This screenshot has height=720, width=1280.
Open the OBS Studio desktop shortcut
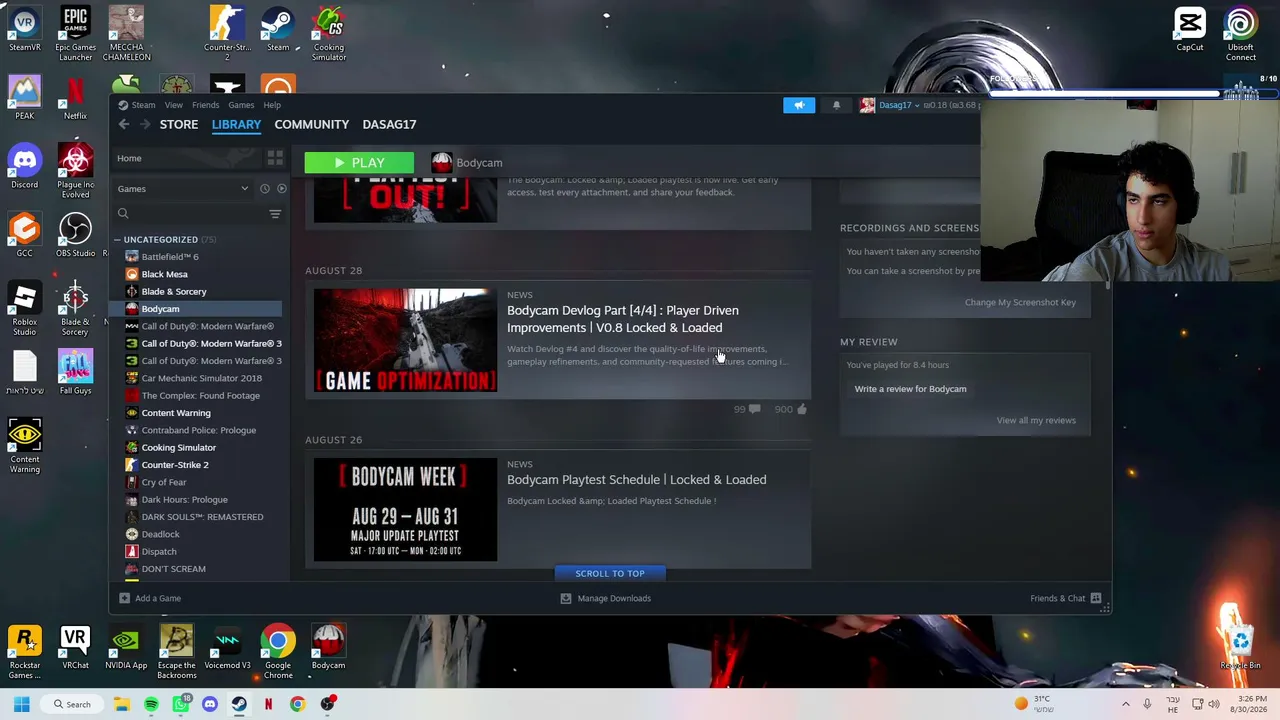click(75, 235)
